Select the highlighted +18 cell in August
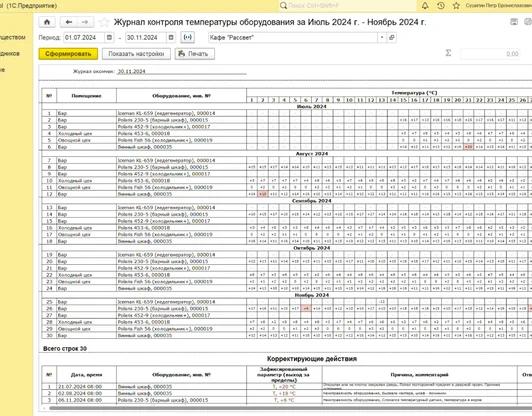Screen dimensions: 532x416 tap(263, 194)
